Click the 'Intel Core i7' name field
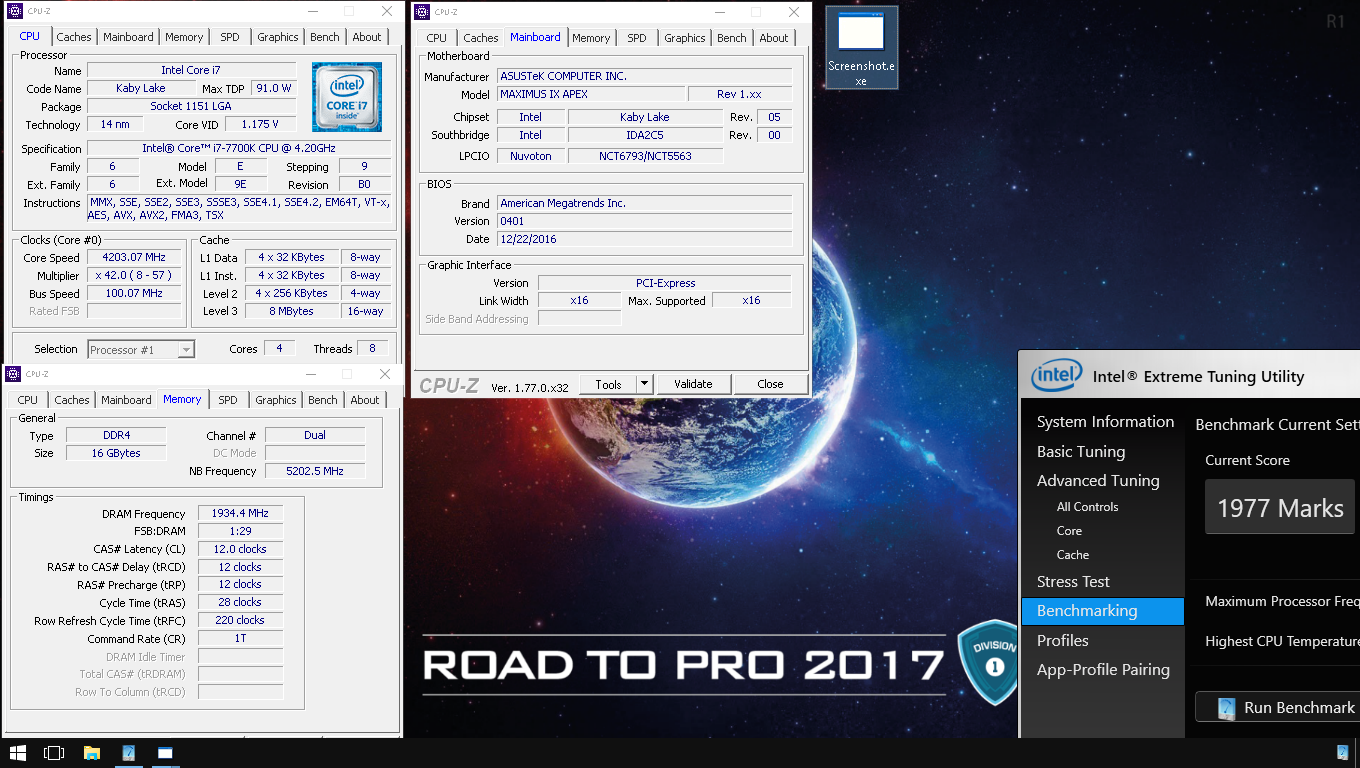This screenshot has width=1360, height=768. [x=192, y=71]
